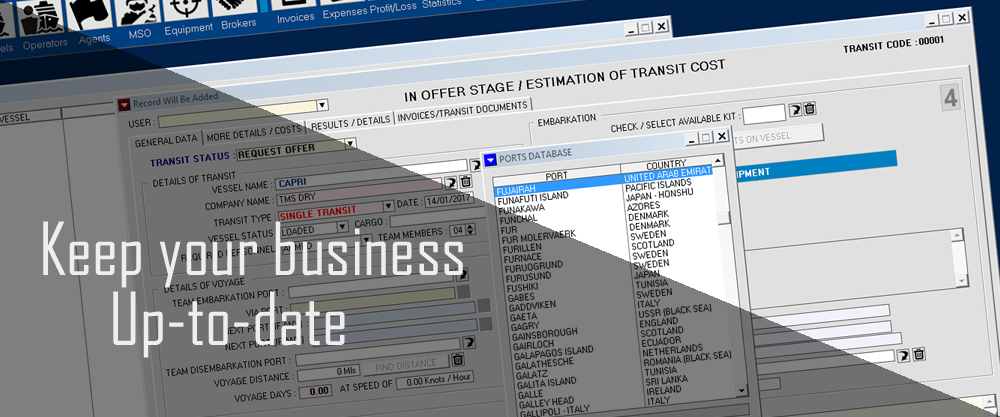Expand the Transit Status dropdown

(x=349, y=143)
